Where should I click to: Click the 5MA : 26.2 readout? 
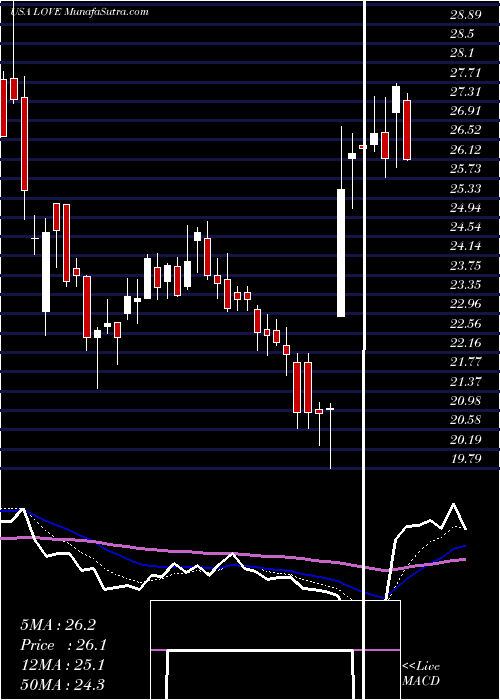58,625
